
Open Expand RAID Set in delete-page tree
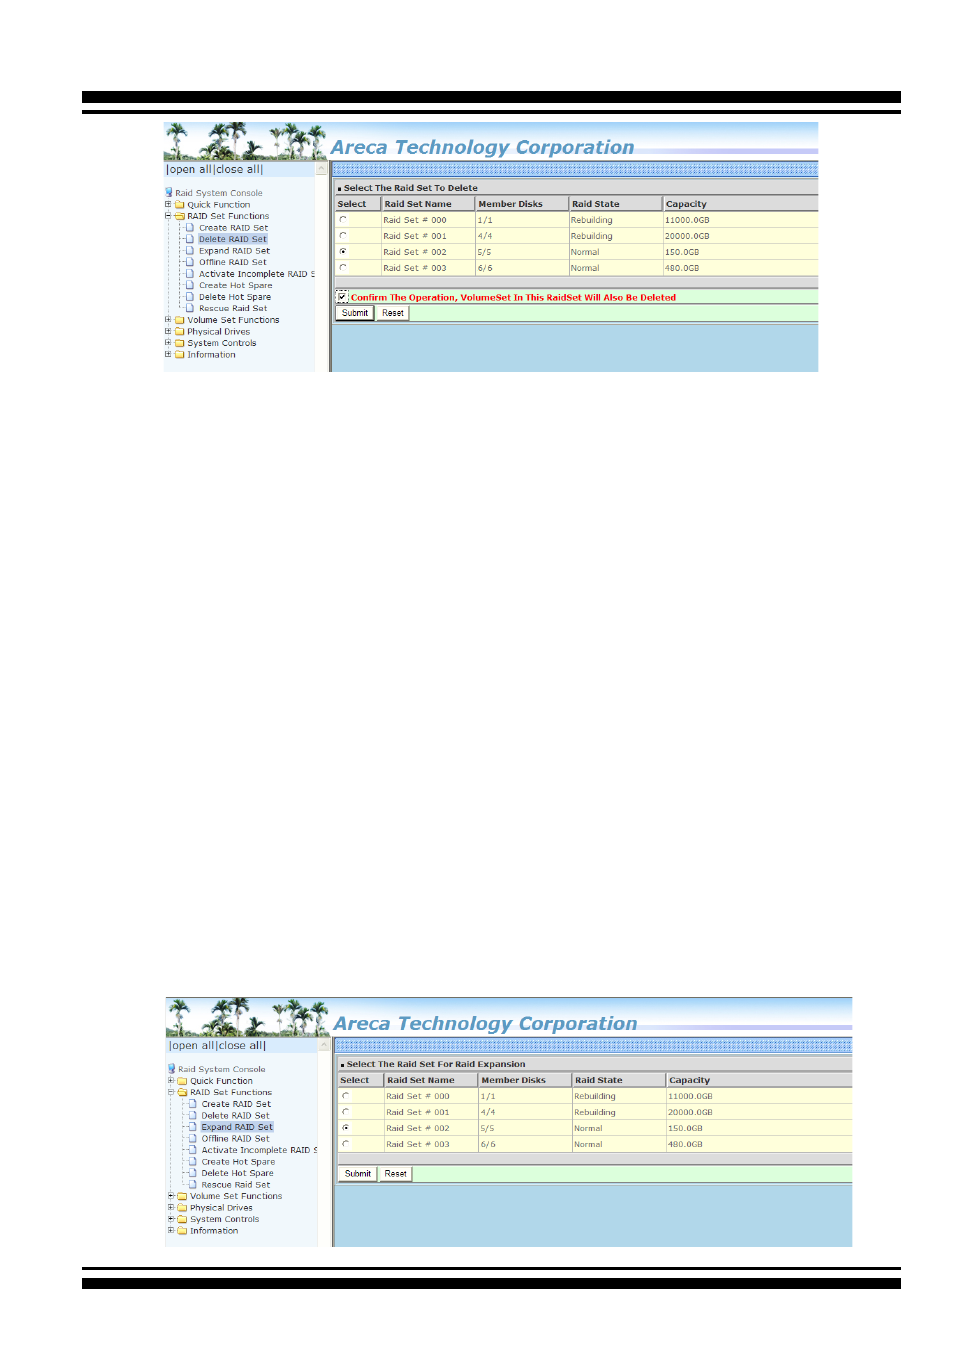234,251
